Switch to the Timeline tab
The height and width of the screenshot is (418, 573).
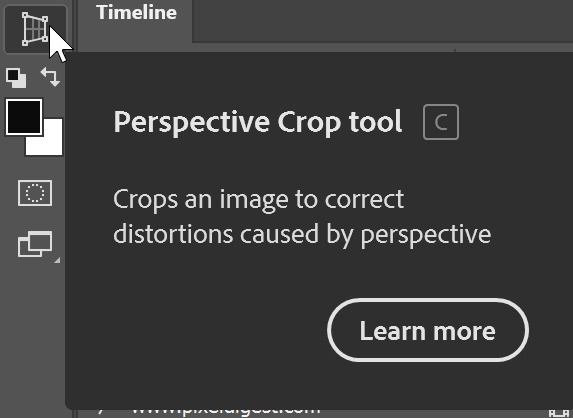(136, 13)
